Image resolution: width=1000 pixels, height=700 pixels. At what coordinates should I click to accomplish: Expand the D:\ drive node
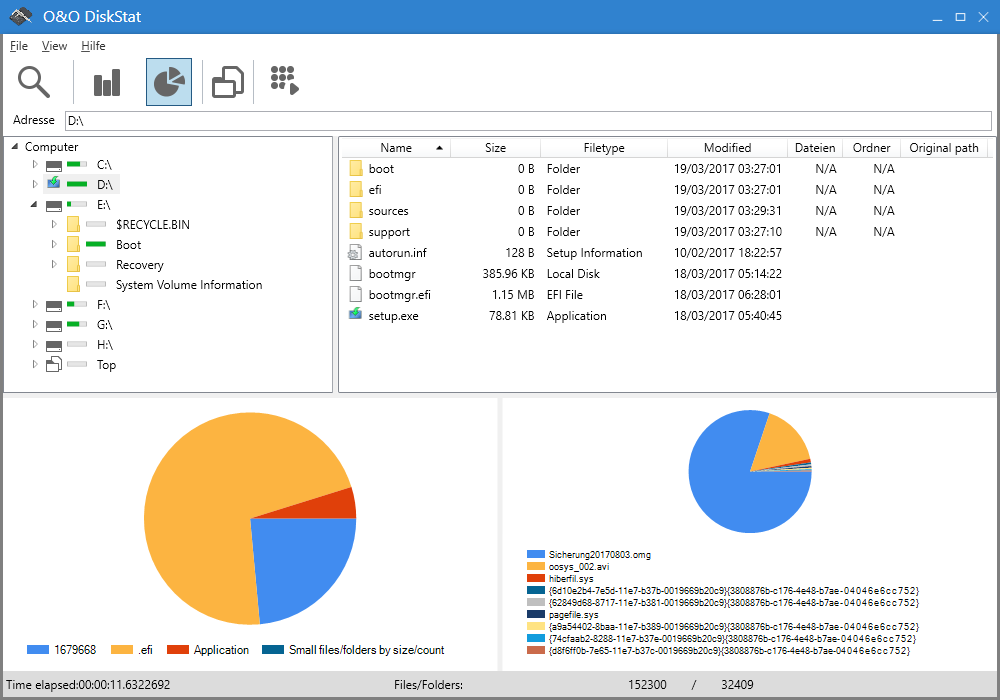tap(35, 184)
